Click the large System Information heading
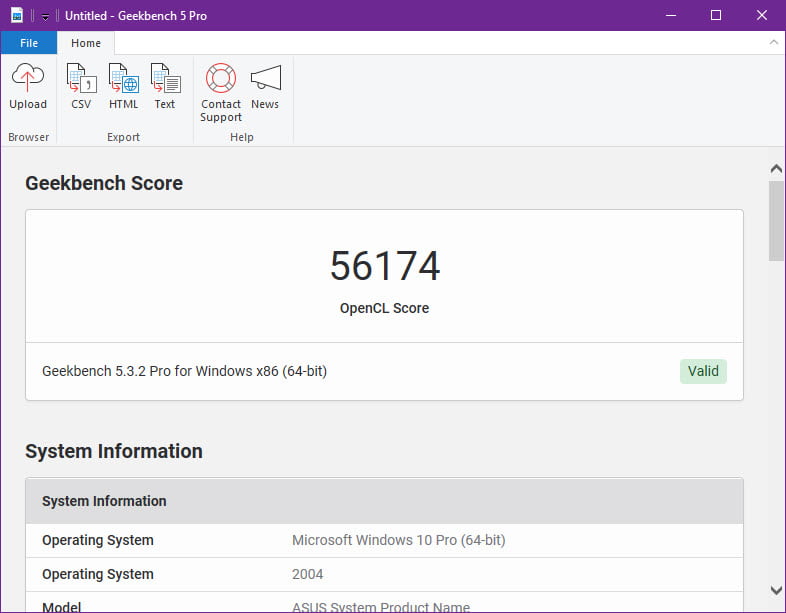Screen dimensions: 786x613 114,452
